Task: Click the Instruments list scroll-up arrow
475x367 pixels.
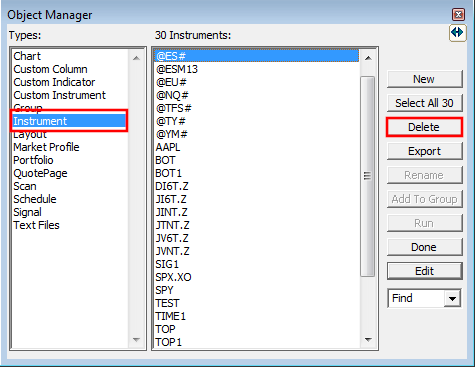Action: coord(368,58)
